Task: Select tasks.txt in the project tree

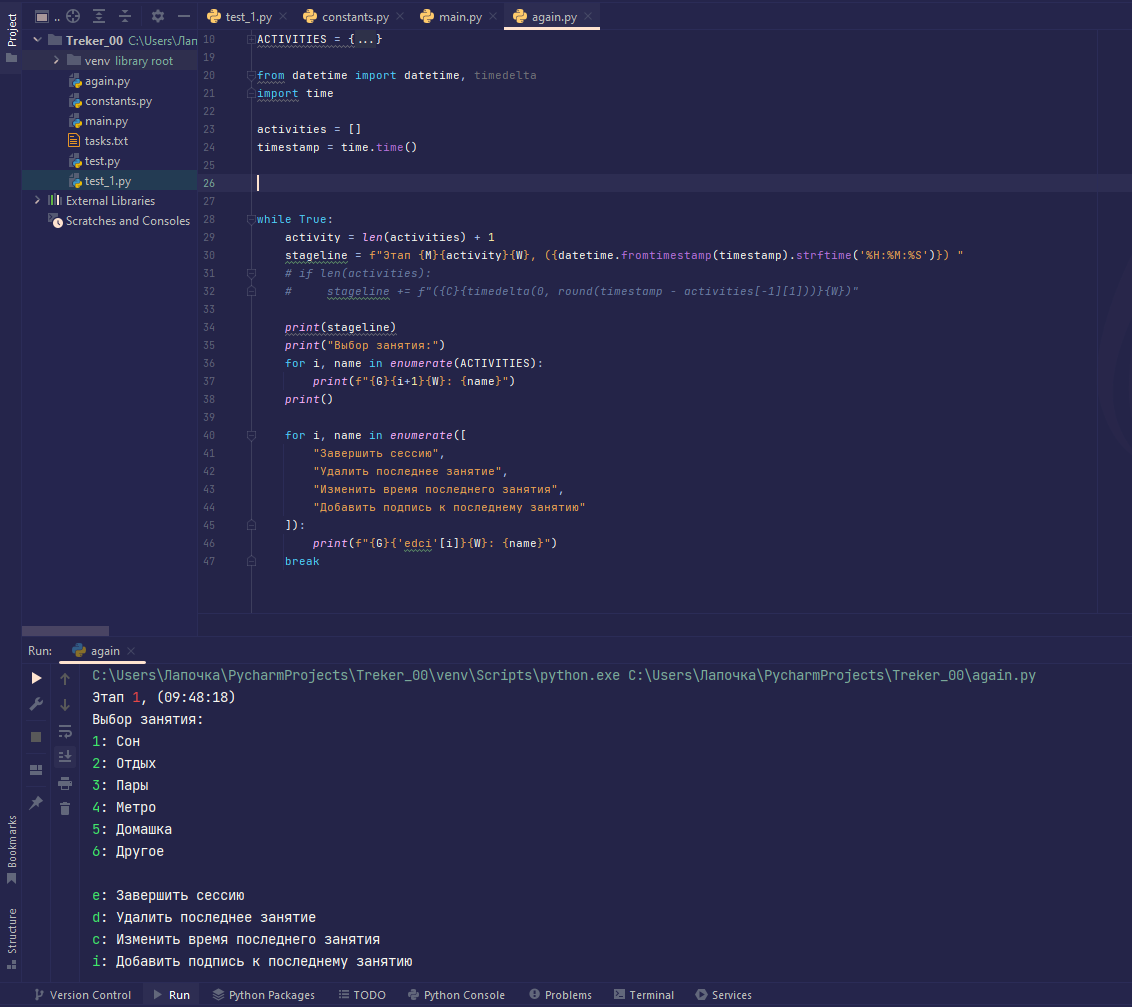Action: [106, 141]
